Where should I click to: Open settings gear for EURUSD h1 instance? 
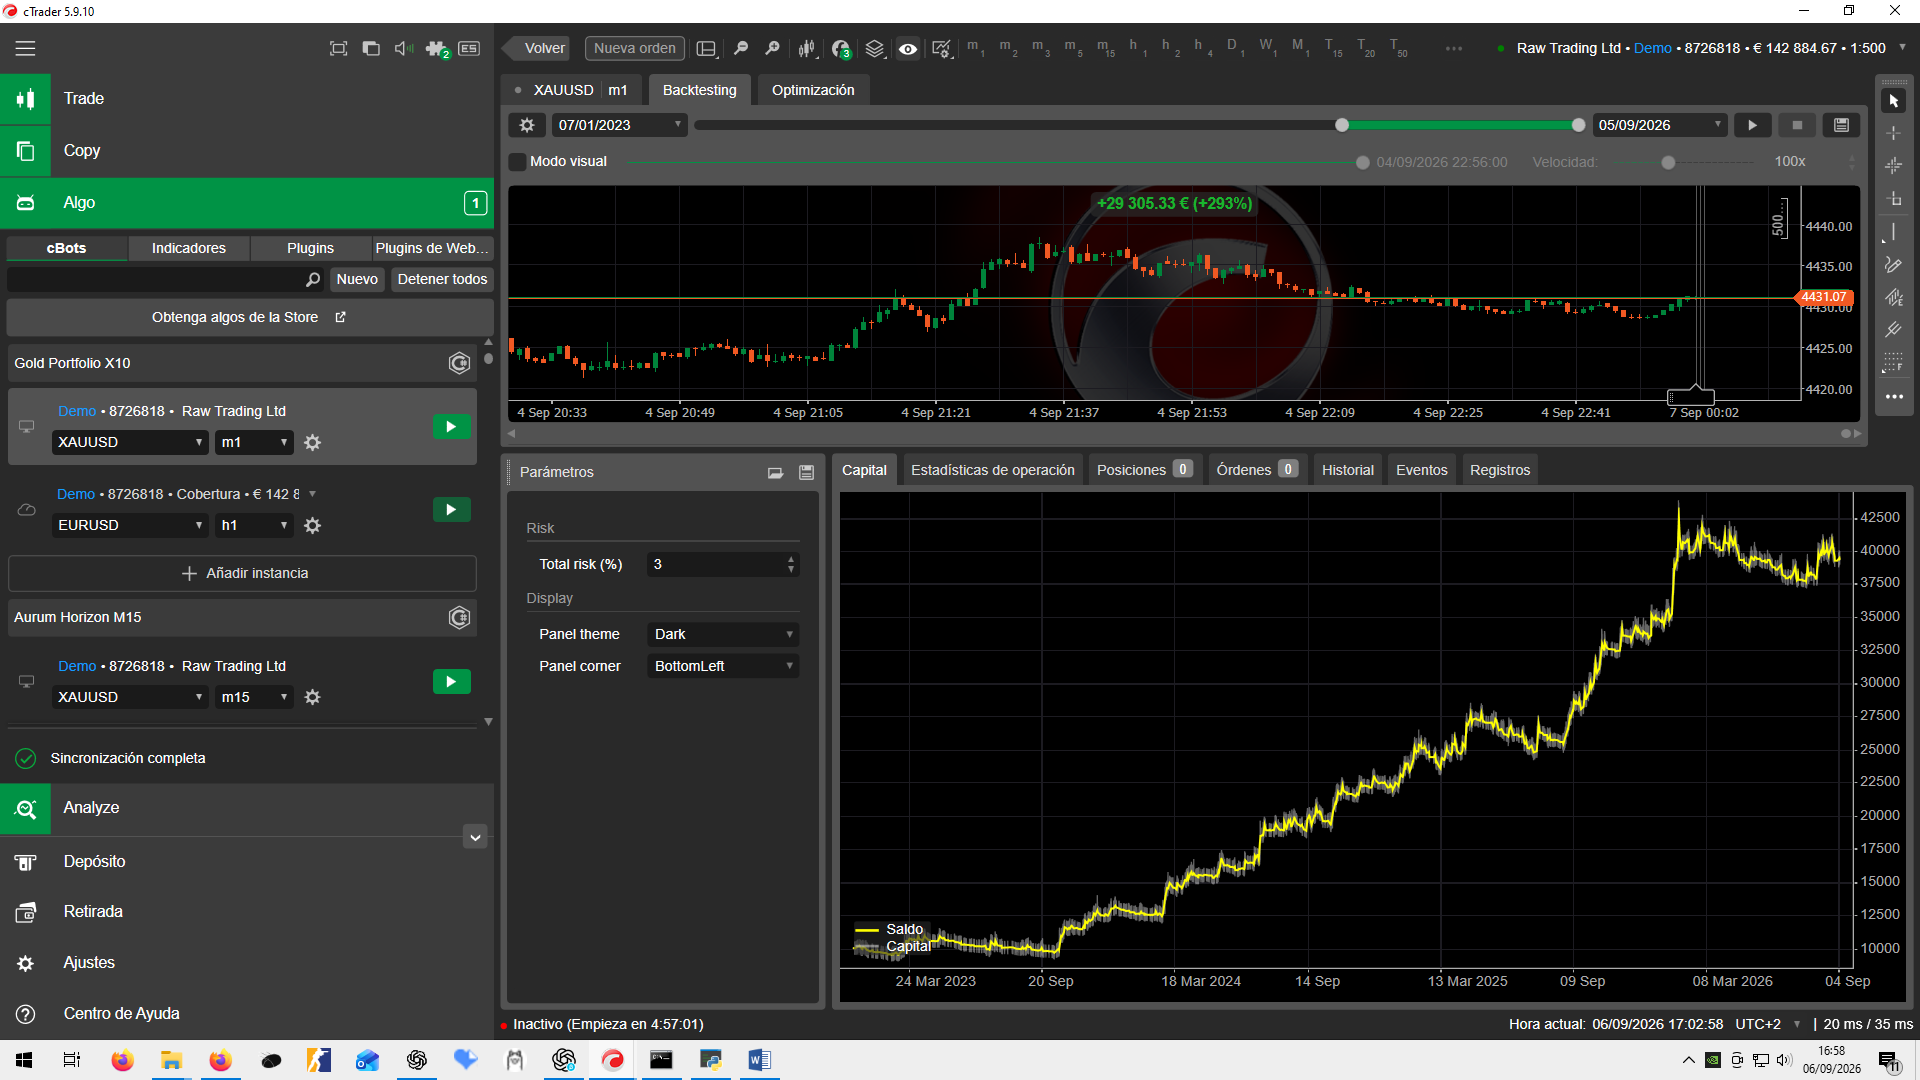[312, 525]
